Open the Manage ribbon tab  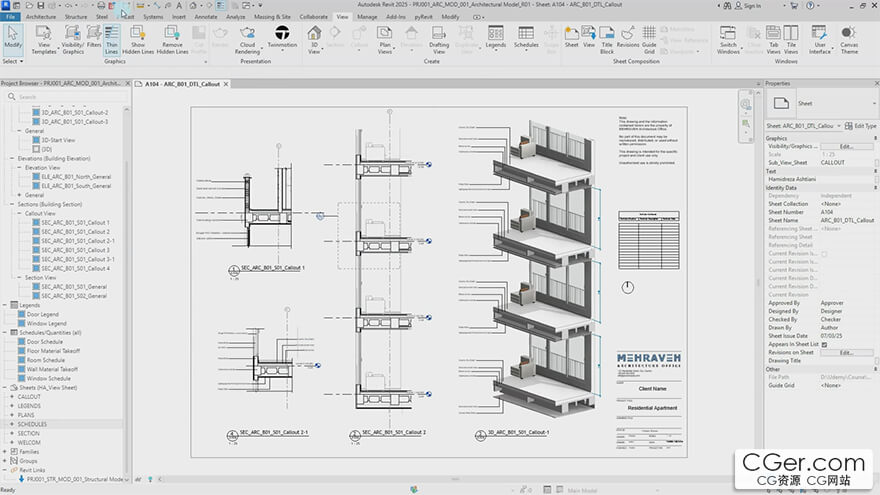pos(367,17)
